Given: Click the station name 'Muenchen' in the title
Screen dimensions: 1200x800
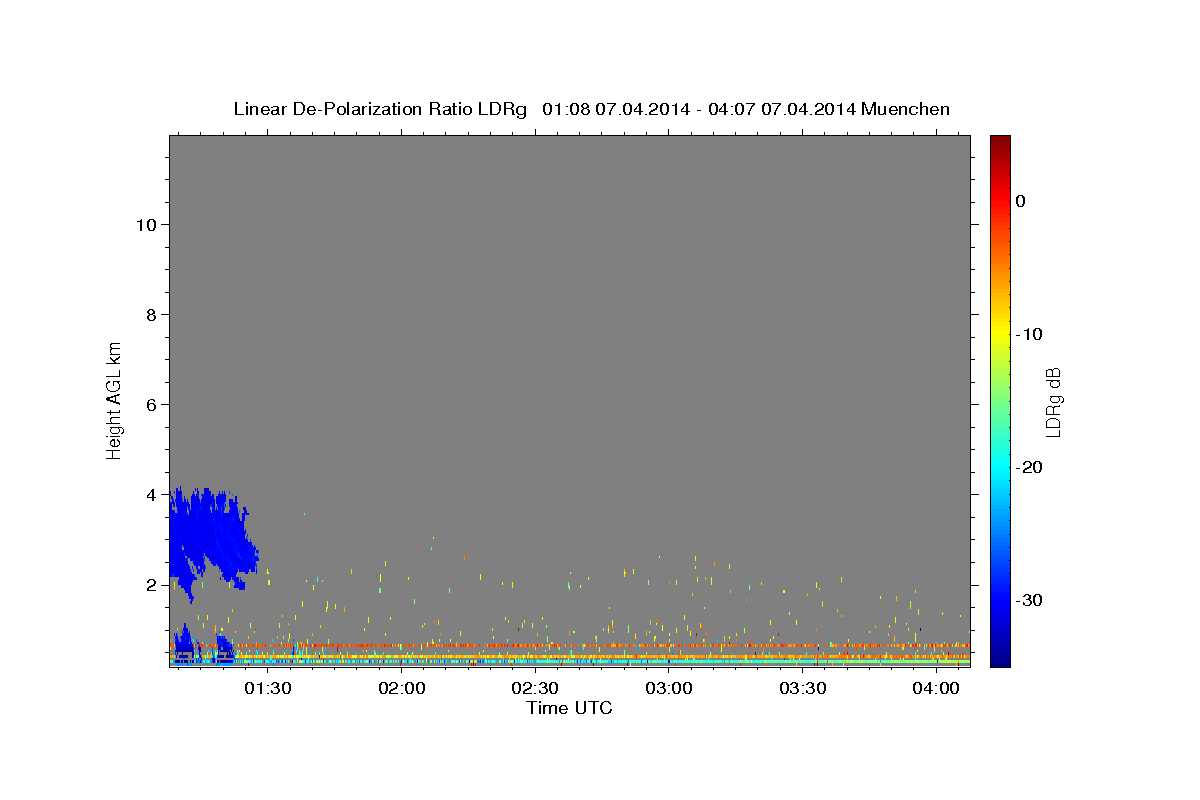Looking at the screenshot, I should [906, 109].
